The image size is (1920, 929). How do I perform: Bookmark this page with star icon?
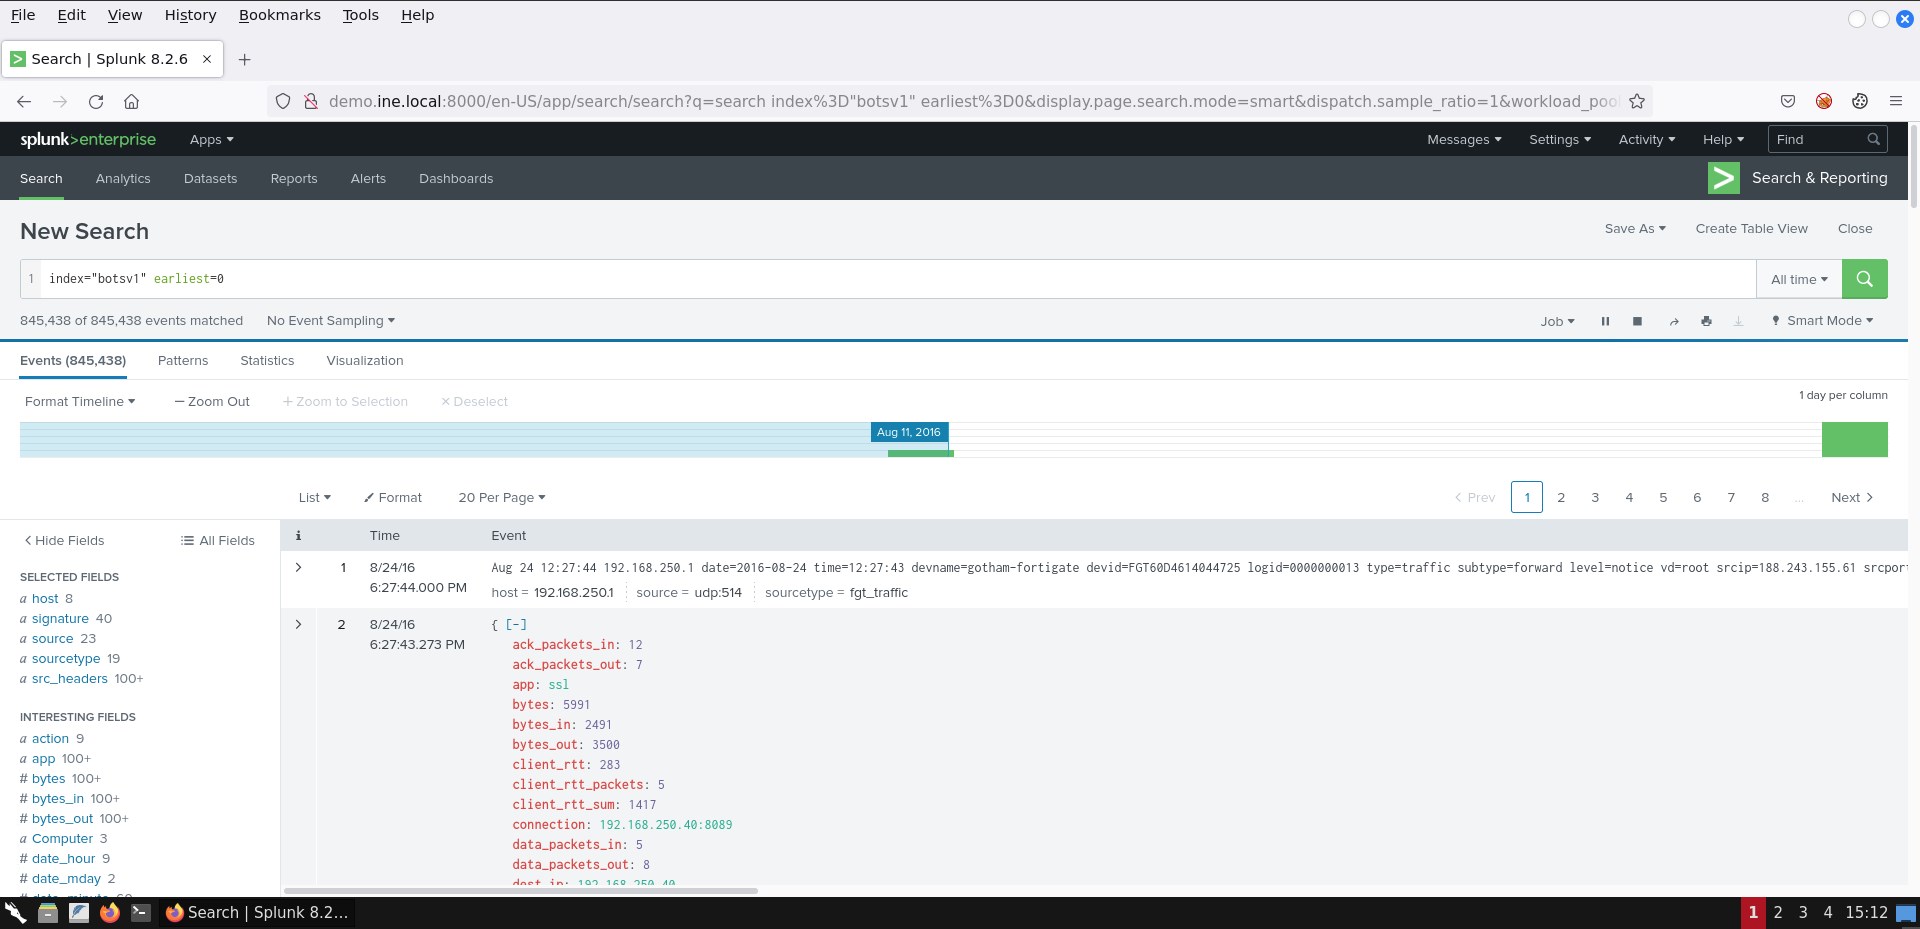[1637, 101]
